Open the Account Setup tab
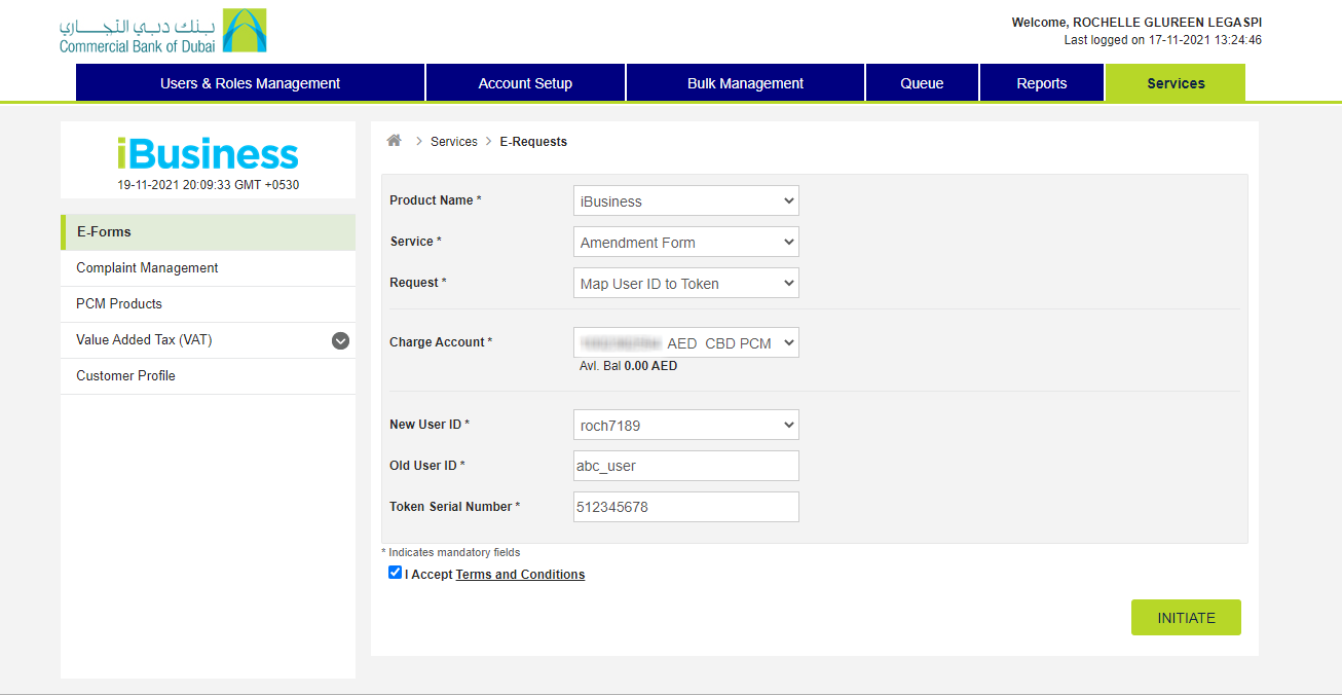The height and width of the screenshot is (695, 1342). coord(525,83)
